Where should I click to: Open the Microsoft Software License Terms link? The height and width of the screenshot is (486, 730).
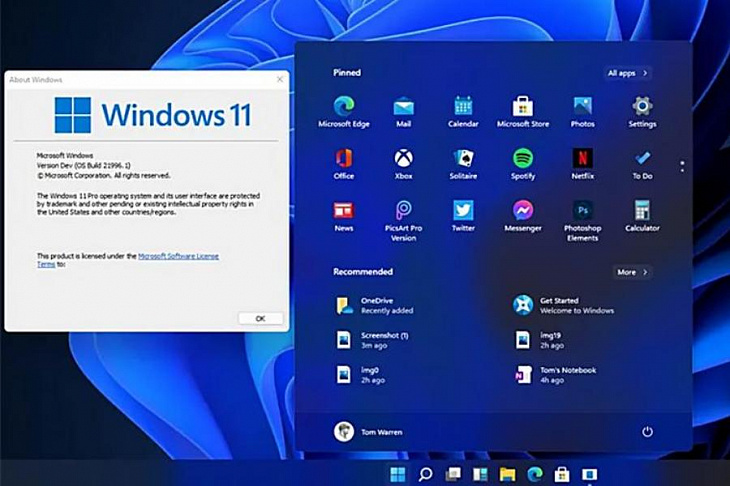pos(178,256)
